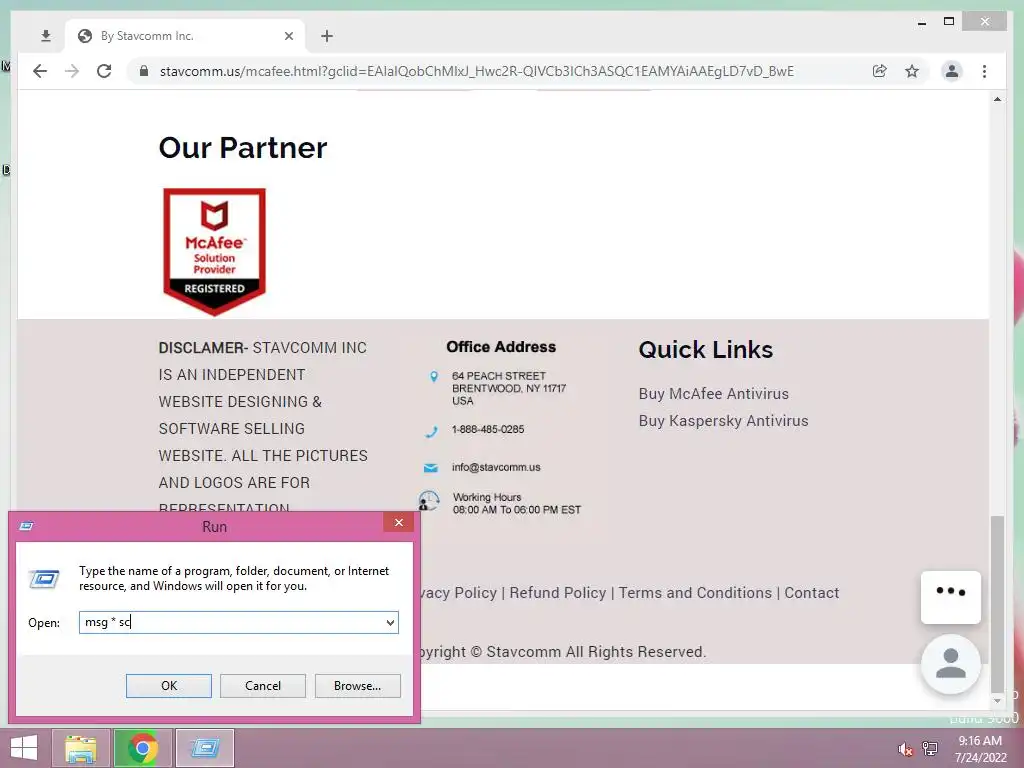This screenshot has width=1024, height=768.
Task: Open a new tab with plus button
Action: [327, 36]
